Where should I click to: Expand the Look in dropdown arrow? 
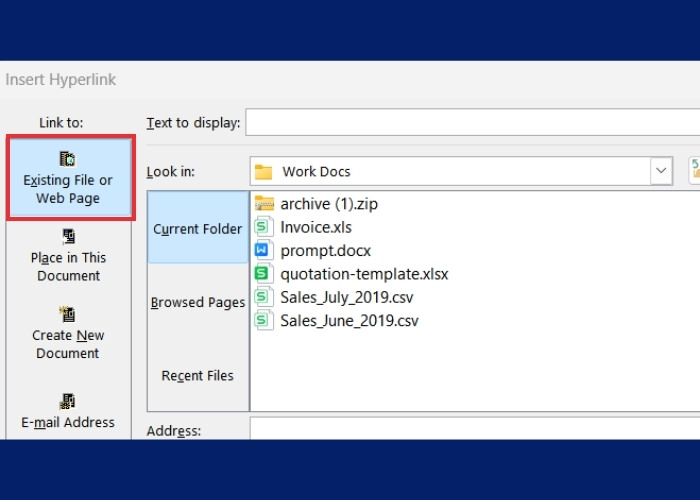(x=661, y=171)
